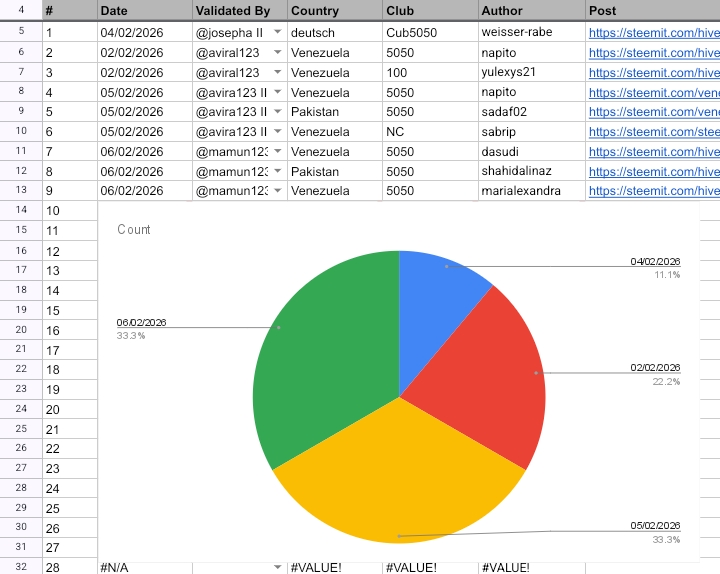Select Pakistan country cell in shahidalinaz row
The image size is (720, 574).
click(335, 171)
